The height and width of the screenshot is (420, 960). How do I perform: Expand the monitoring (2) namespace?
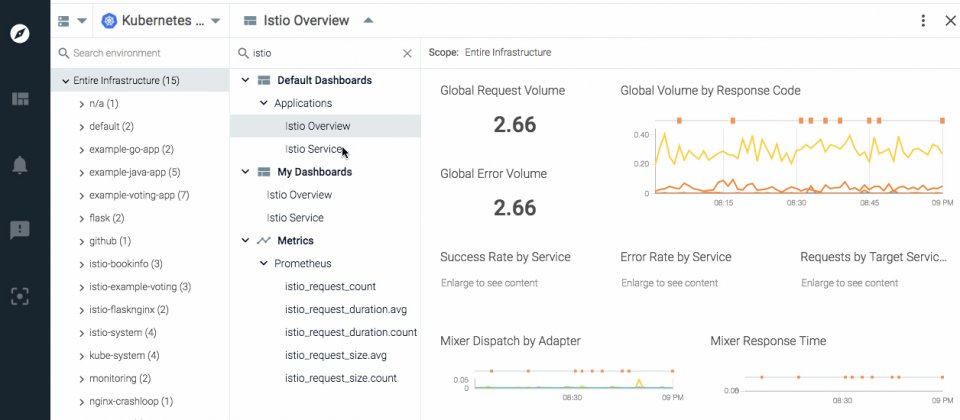[81, 379]
